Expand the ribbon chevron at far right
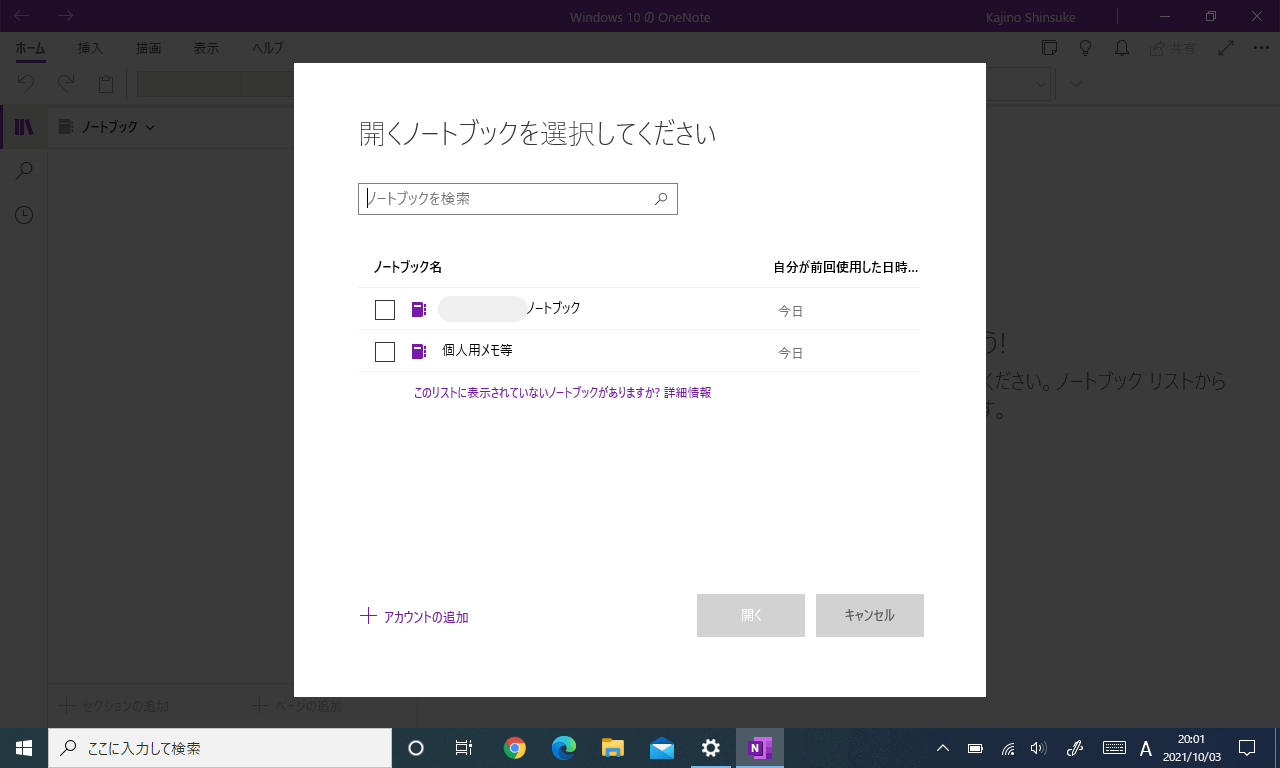Image resolution: width=1280 pixels, height=768 pixels. tap(1076, 84)
